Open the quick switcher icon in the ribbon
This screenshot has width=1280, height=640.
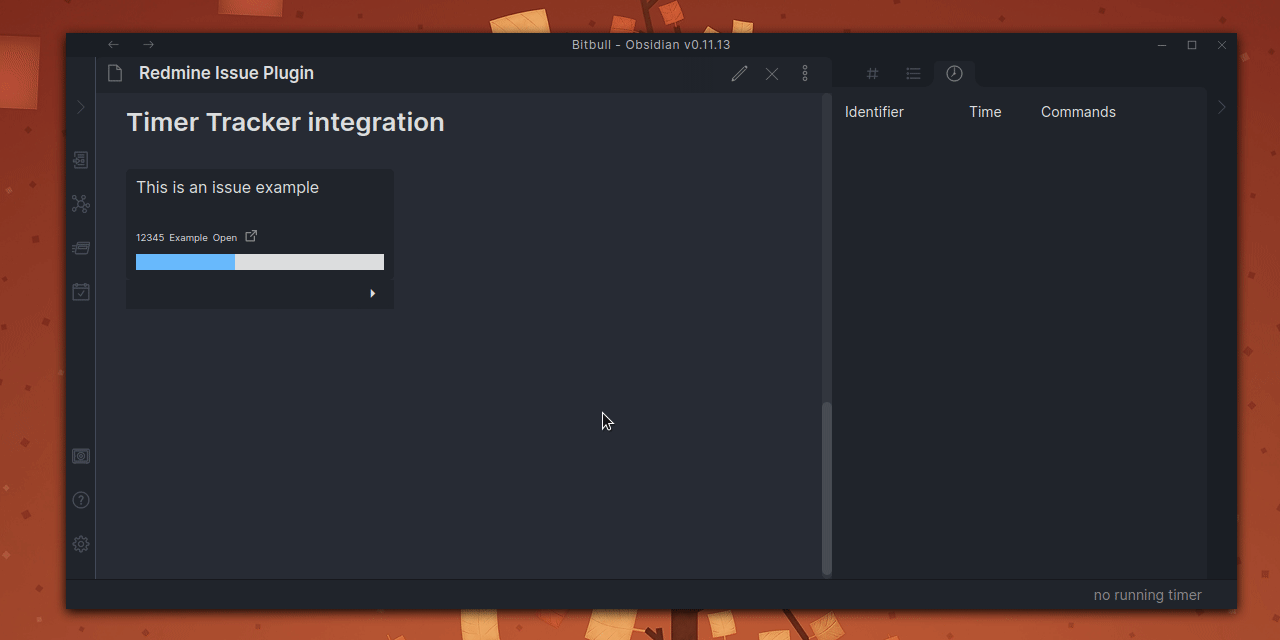(81, 160)
